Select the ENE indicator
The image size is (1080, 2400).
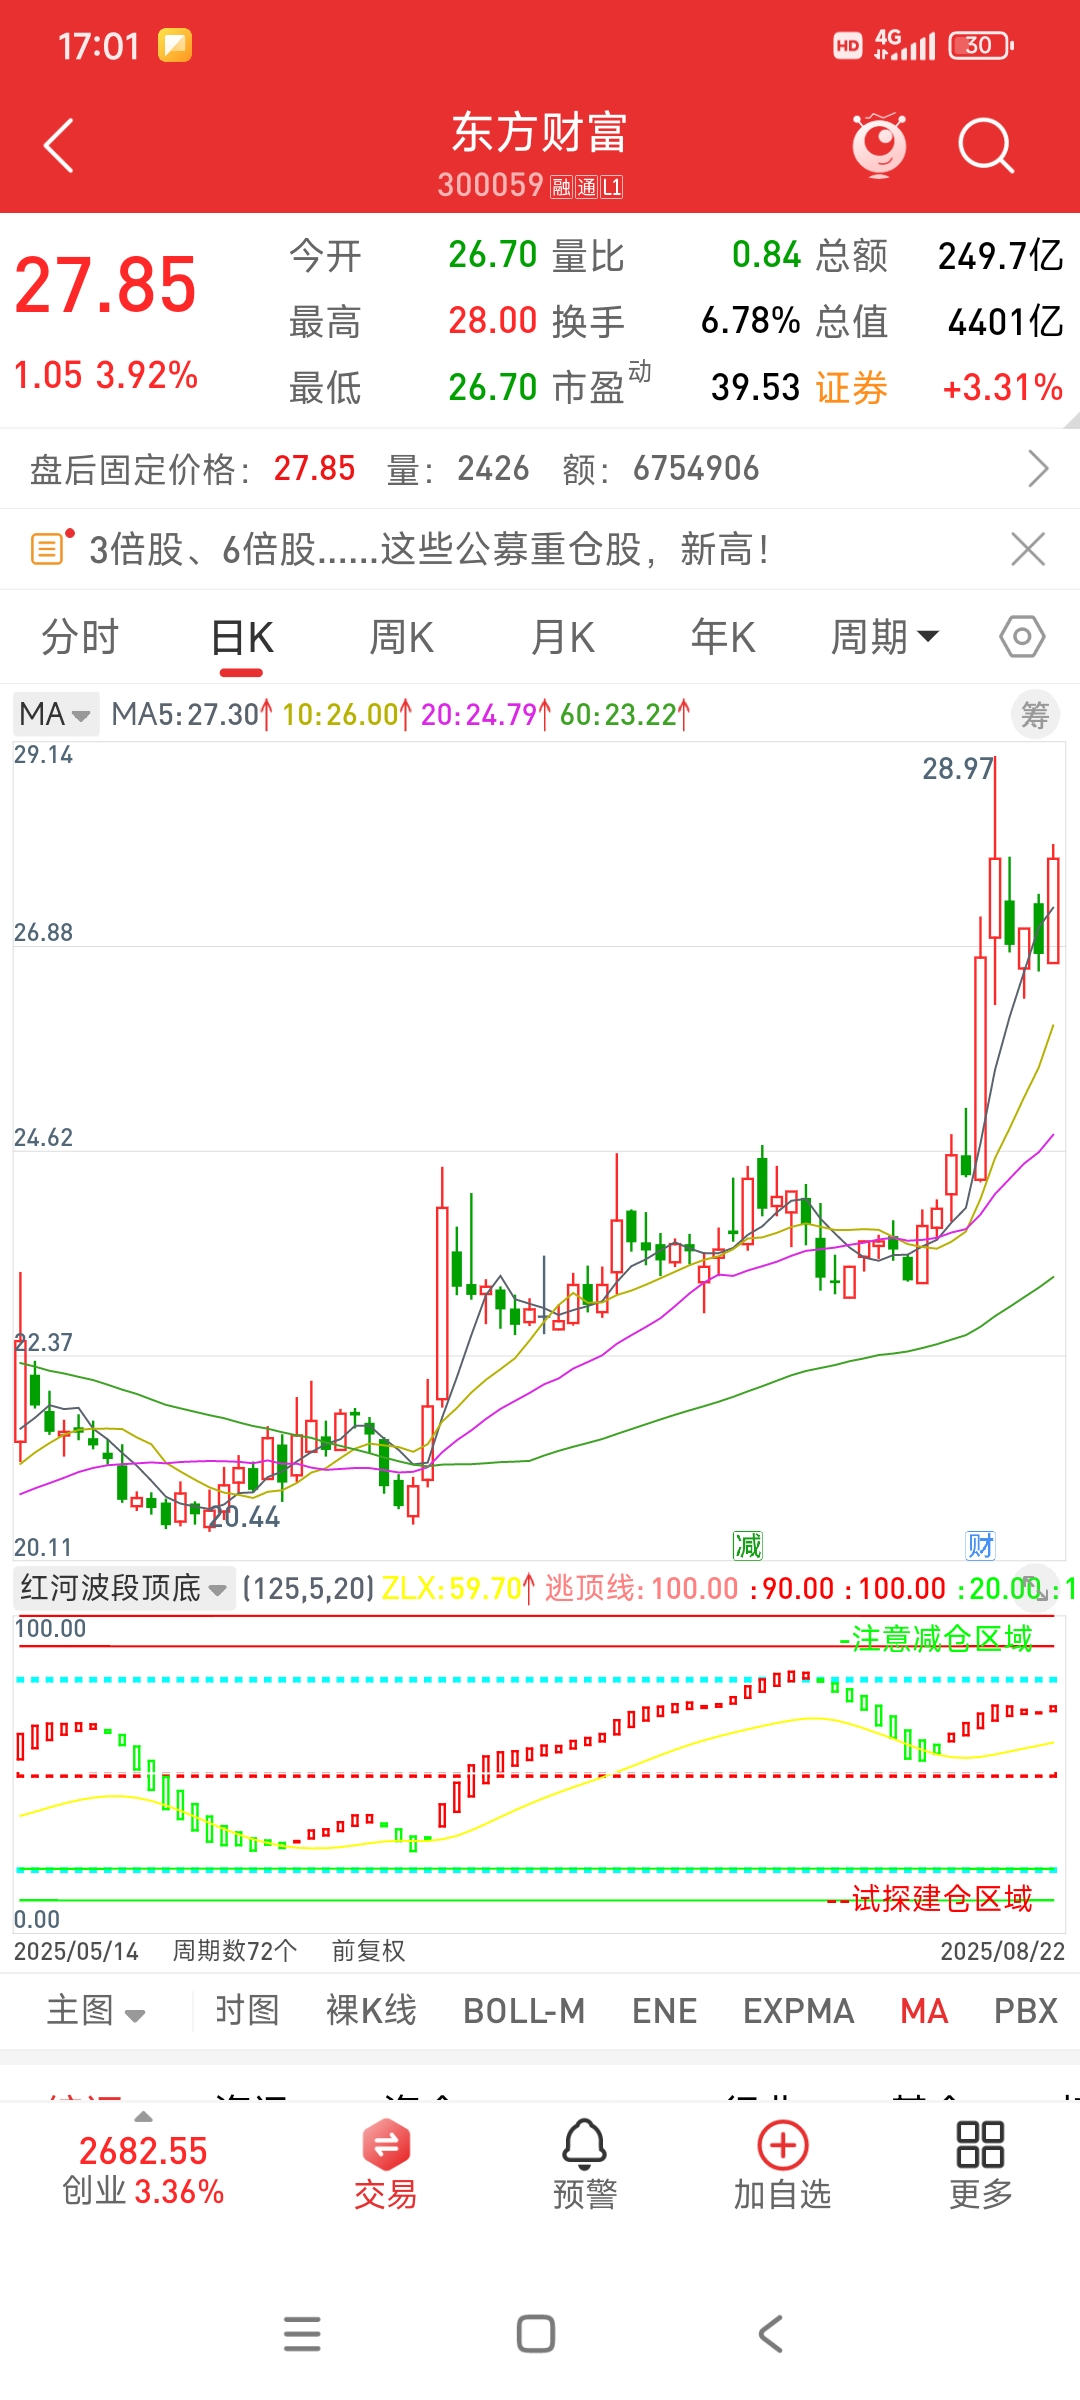[x=664, y=2010]
